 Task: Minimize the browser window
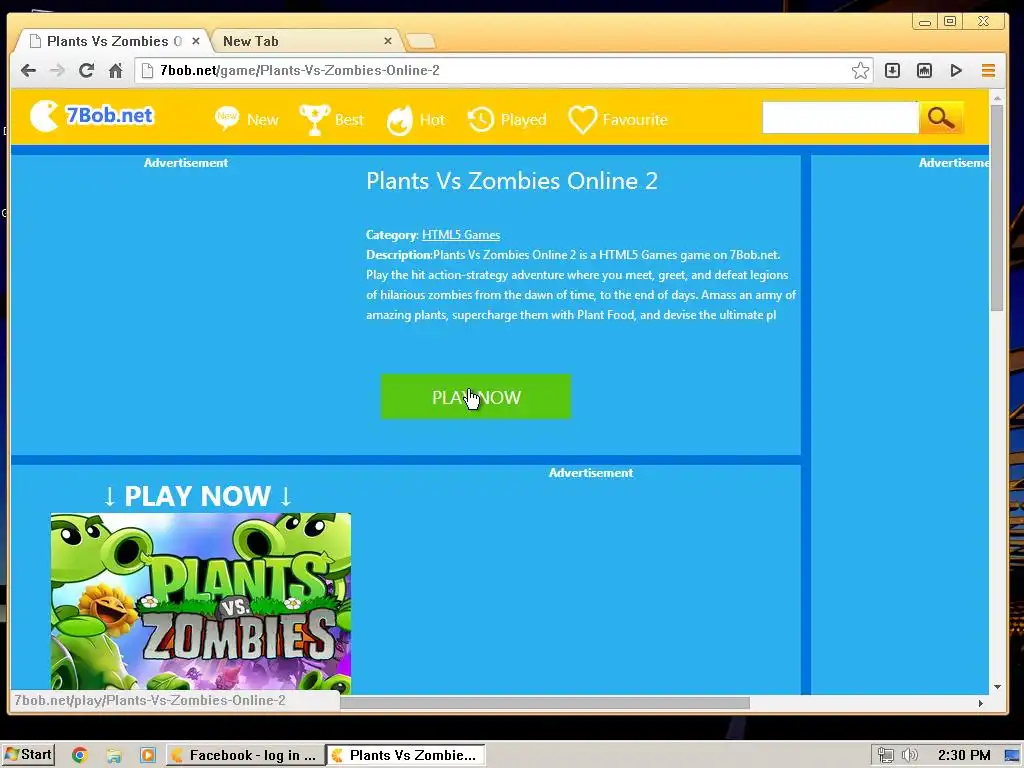925,22
